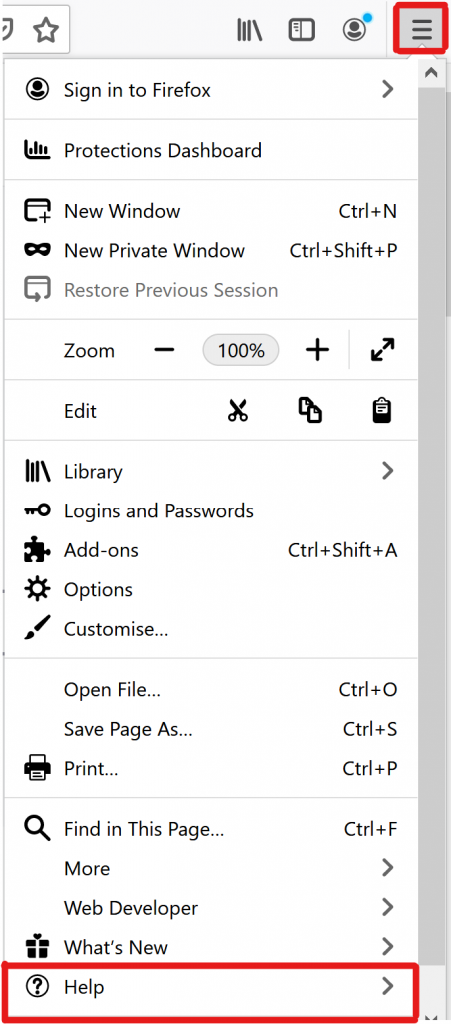Open Firefox account toolbar icon
The image size is (451, 1024).
[356, 28]
